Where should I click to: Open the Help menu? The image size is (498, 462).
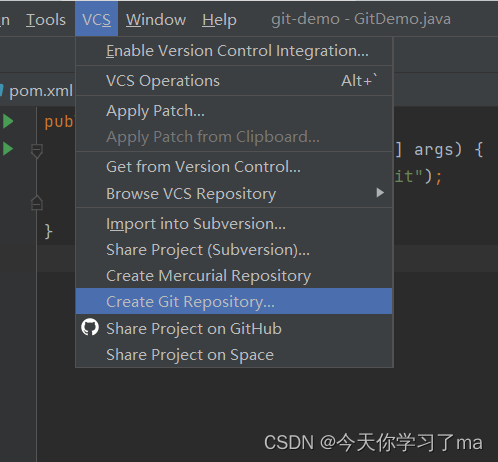coord(219,20)
